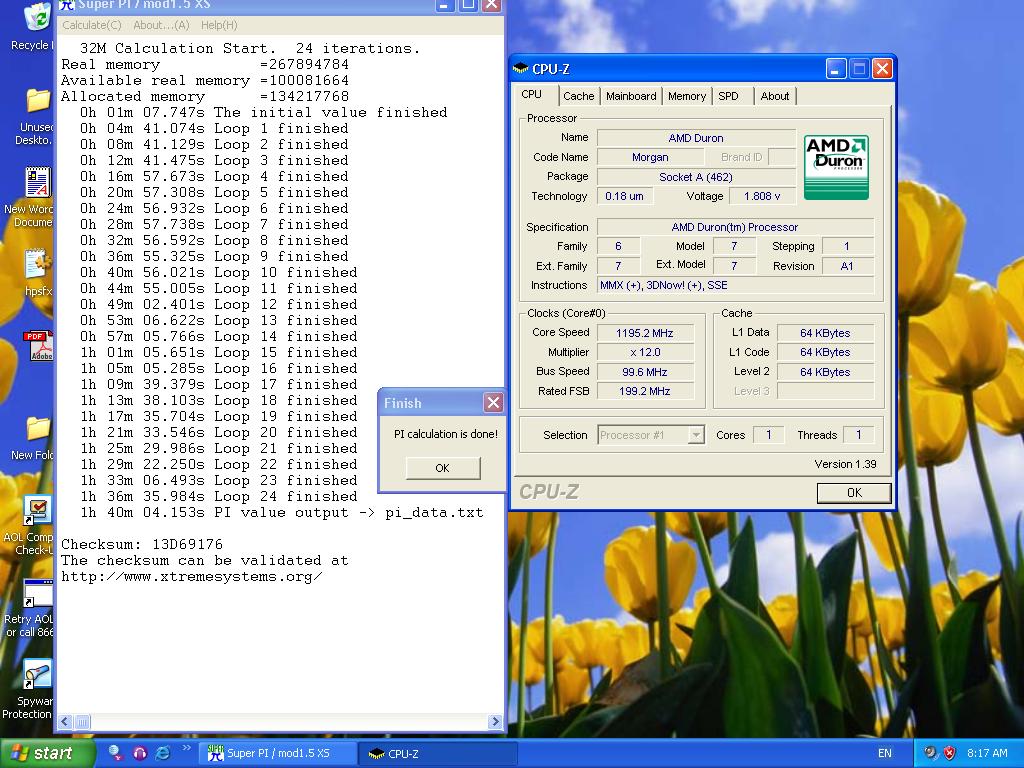Viewport: 1024px width, 768px height.
Task: Open the New Folder desktop icon
Action: [38, 428]
